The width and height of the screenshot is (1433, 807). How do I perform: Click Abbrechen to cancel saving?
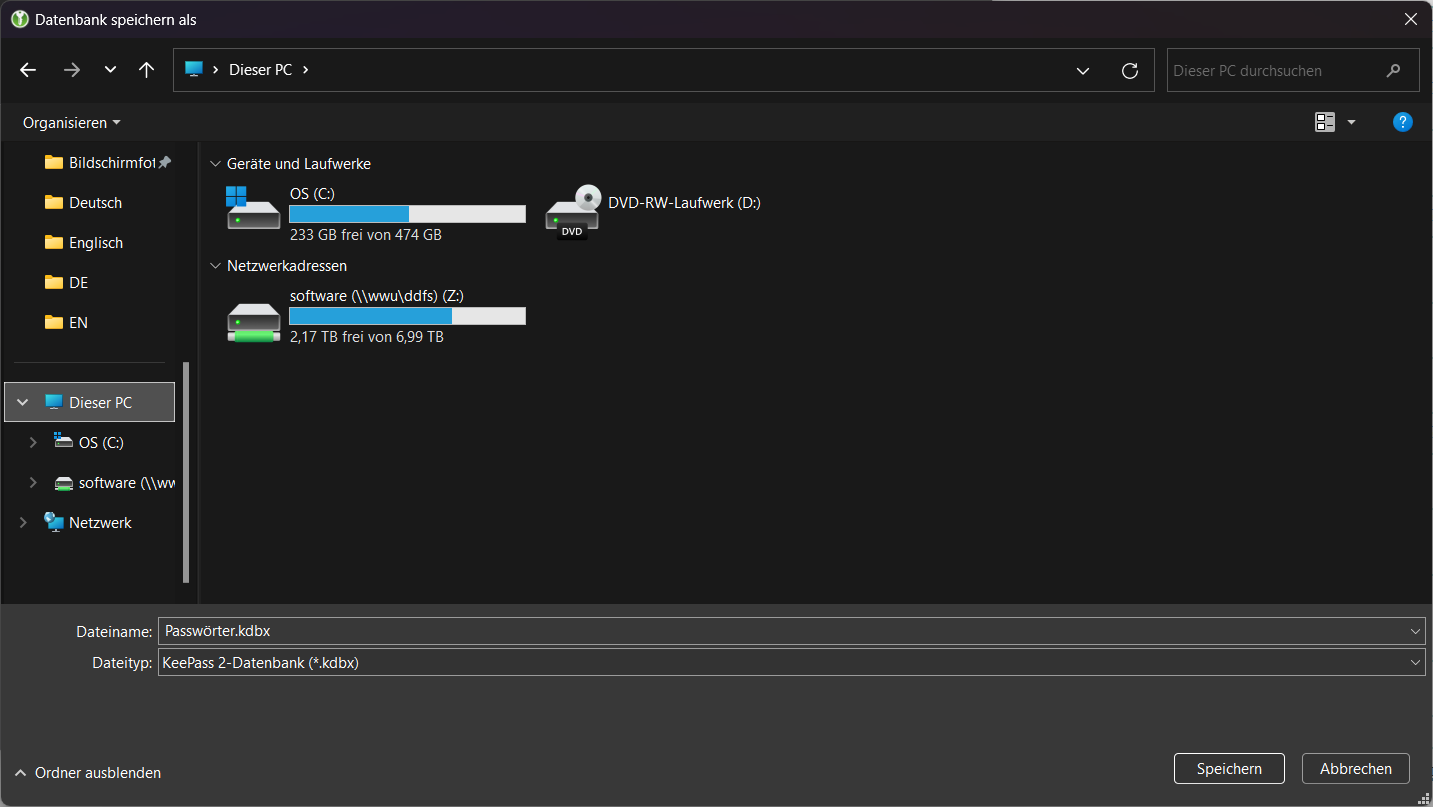tap(1355, 769)
